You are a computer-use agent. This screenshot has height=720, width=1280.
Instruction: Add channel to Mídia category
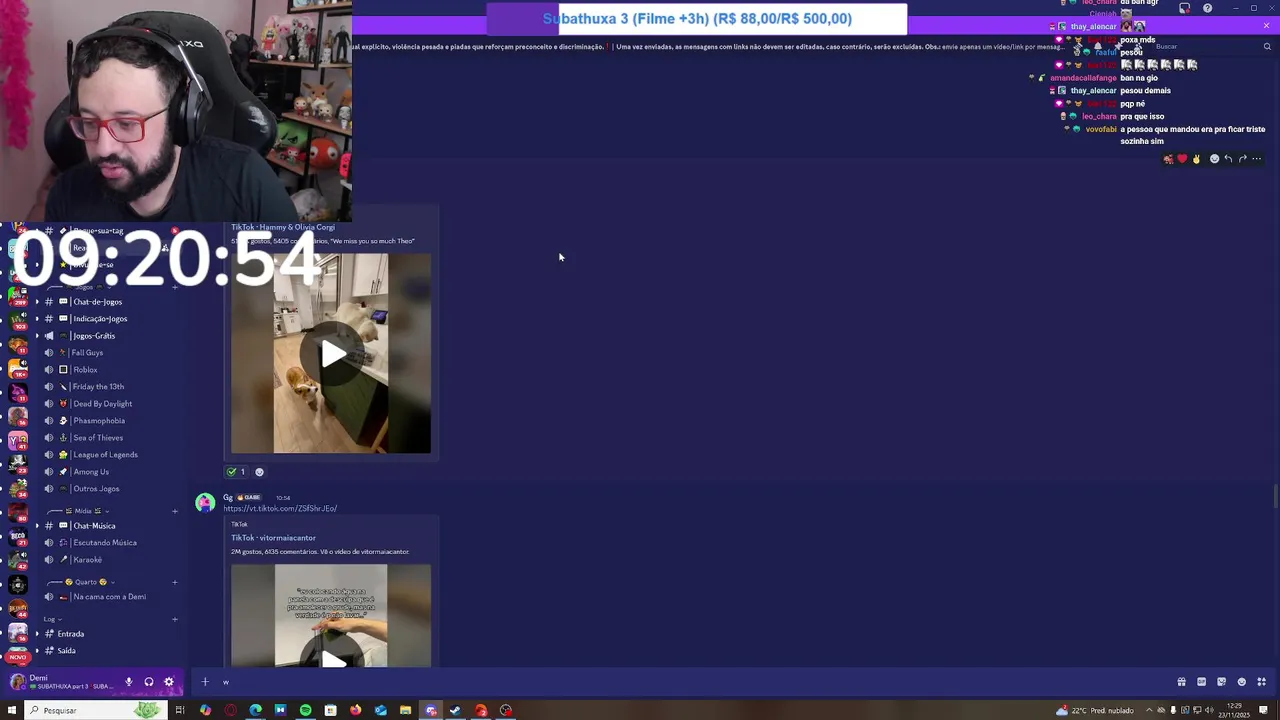tap(175, 511)
